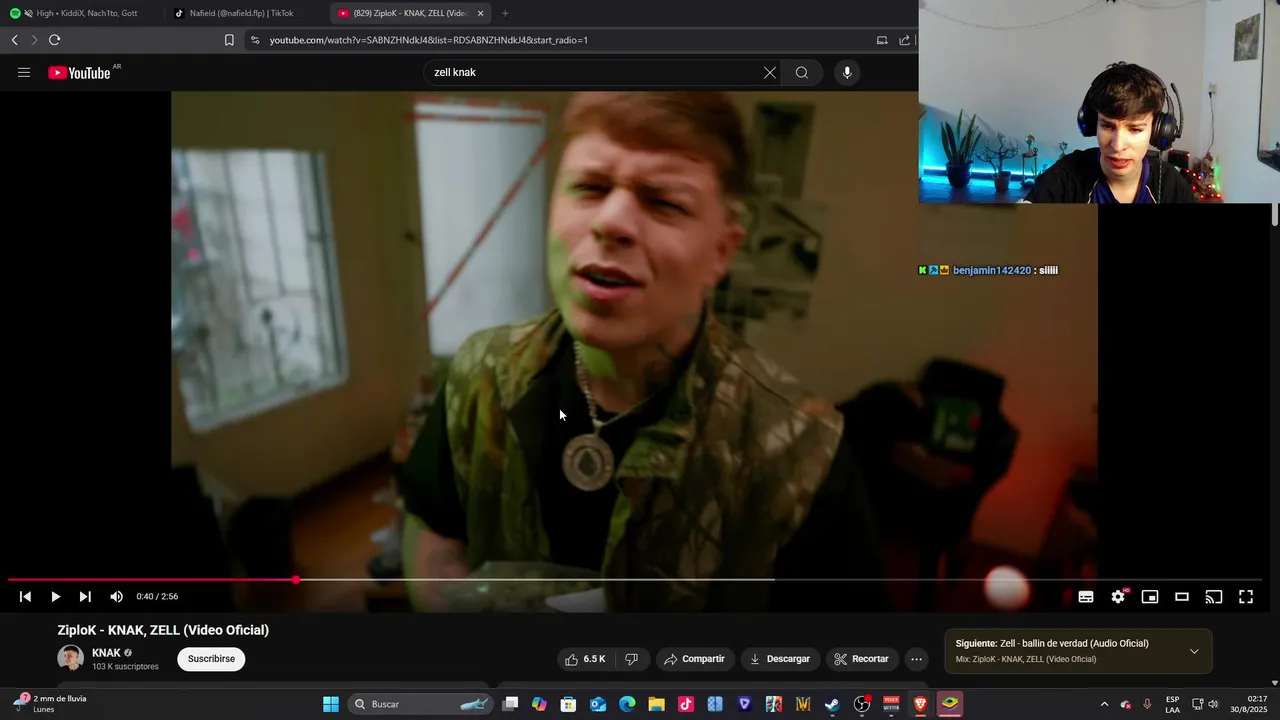Open the KNAK channel name link
Image resolution: width=1280 pixels, height=720 pixels.
(x=106, y=653)
